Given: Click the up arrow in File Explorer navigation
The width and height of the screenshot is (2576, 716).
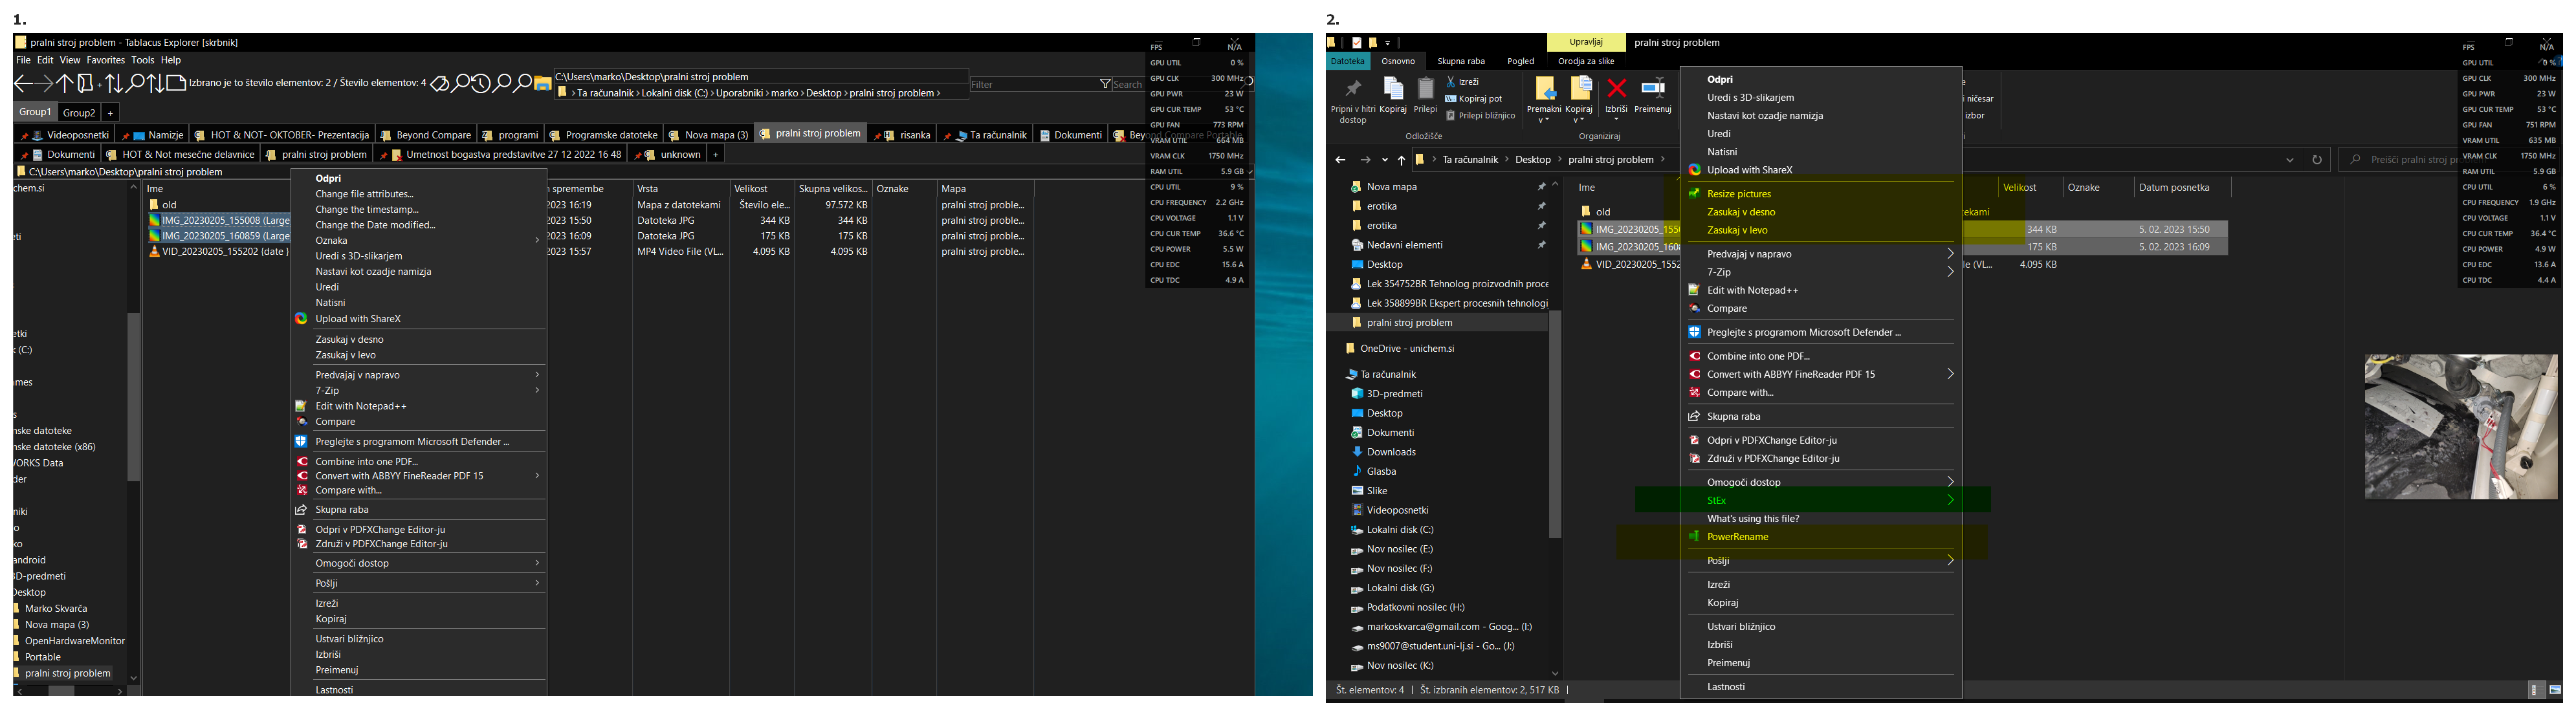Looking at the screenshot, I should pyautogui.click(x=1401, y=160).
